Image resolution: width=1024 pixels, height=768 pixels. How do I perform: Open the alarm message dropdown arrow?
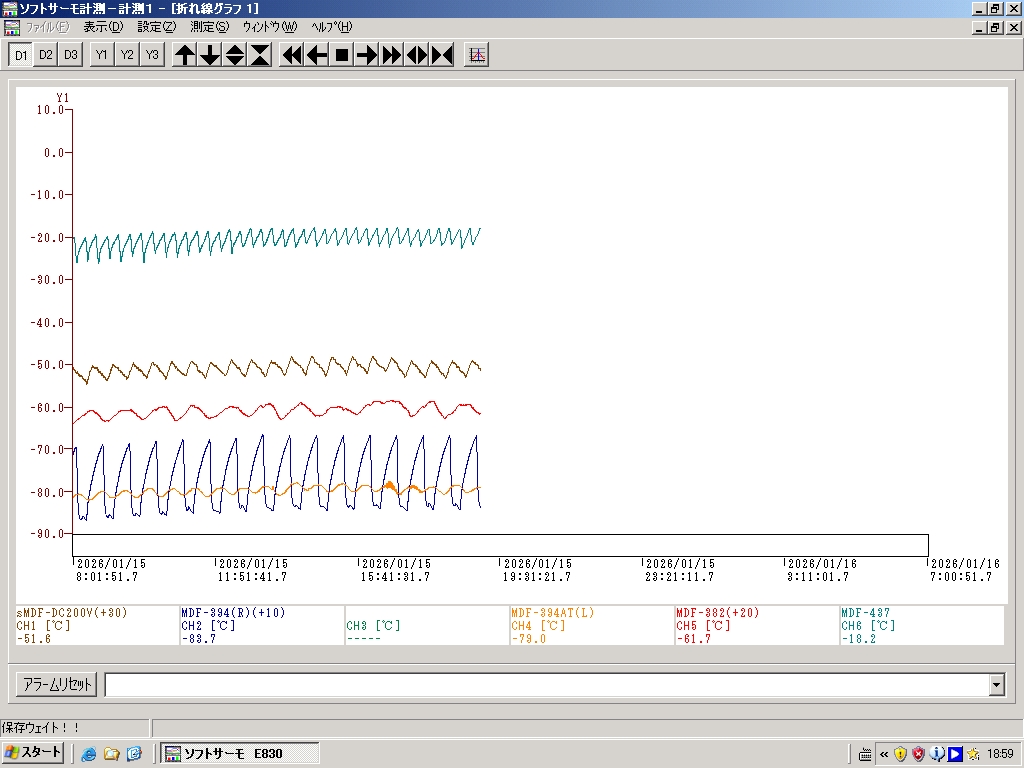pyautogui.click(x=996, y=685)
